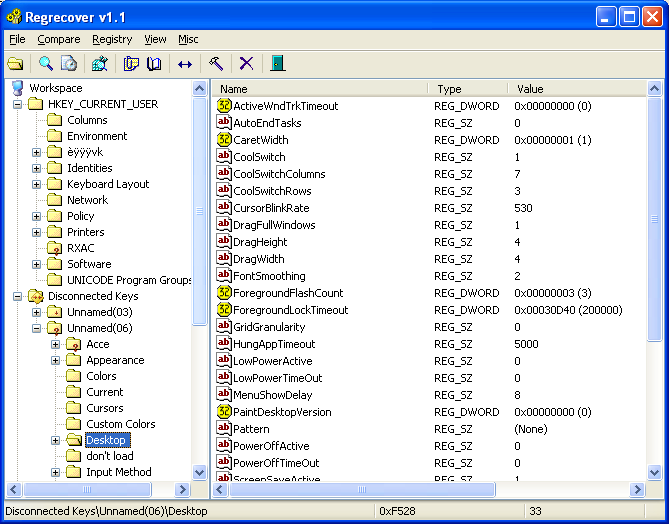Open the Compare menu

pyautogui.click(x=59, y=39)
